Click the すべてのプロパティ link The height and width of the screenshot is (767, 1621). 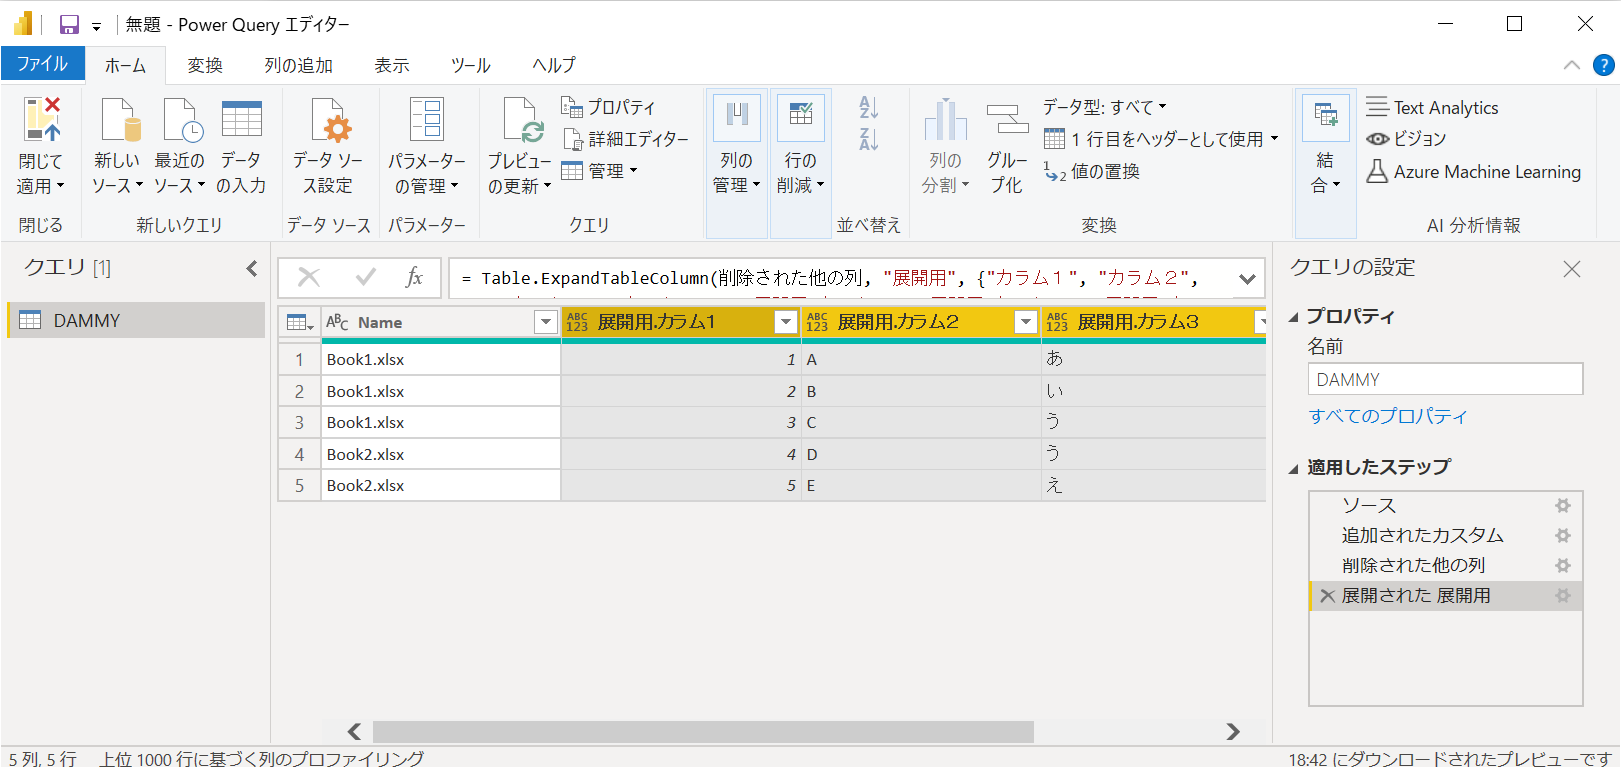pos(1387,416)
